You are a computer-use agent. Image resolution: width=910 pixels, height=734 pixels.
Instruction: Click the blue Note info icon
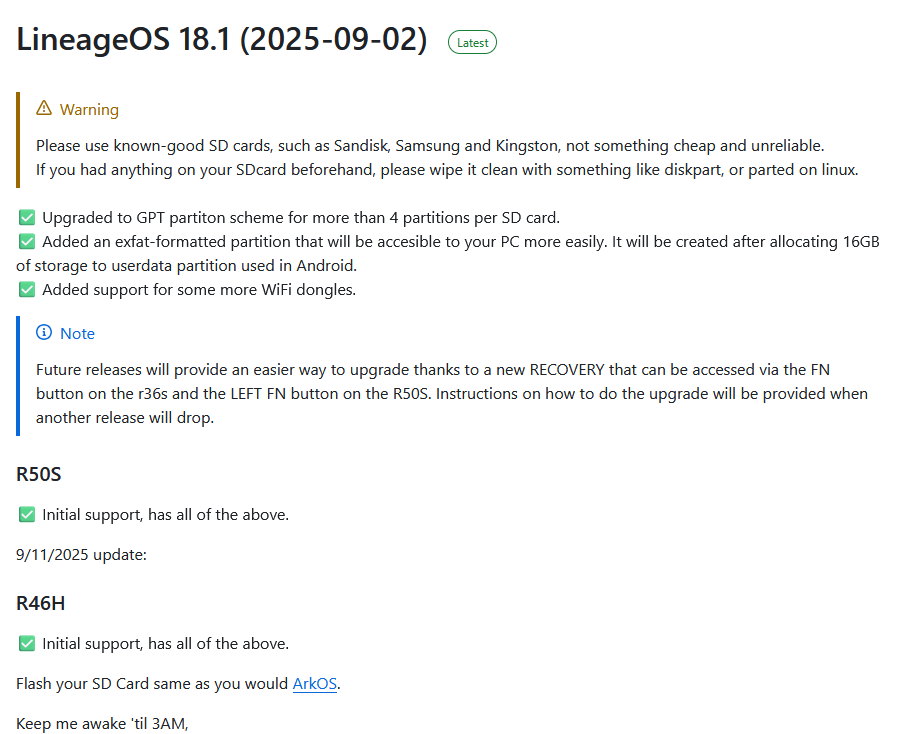click(x=44, y=332)
